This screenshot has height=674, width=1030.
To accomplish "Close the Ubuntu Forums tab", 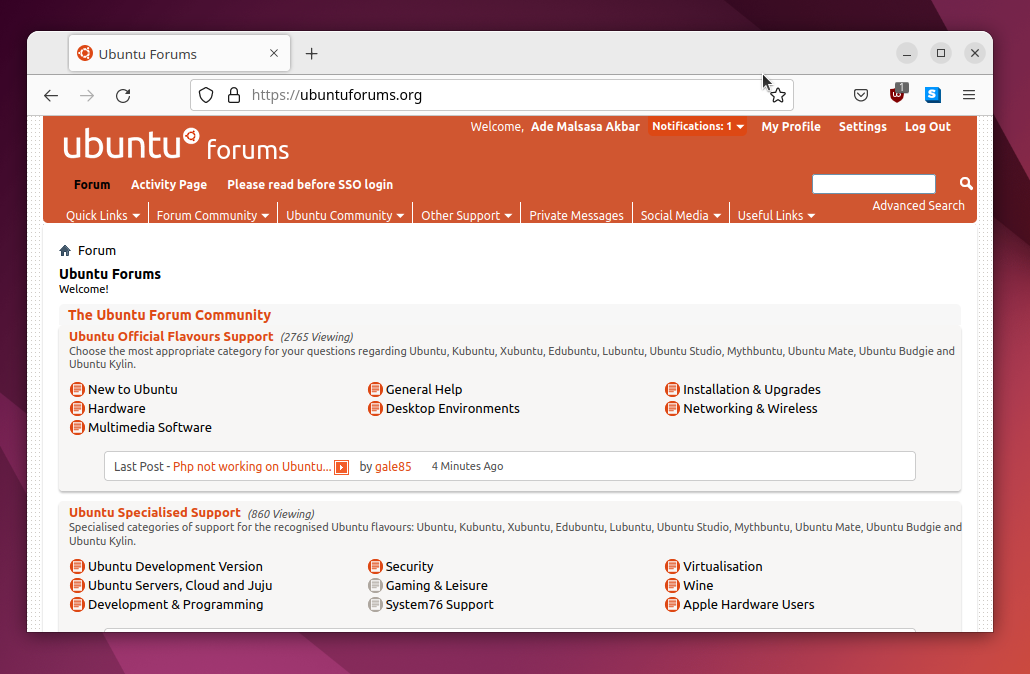I will [x=274, y=53].
